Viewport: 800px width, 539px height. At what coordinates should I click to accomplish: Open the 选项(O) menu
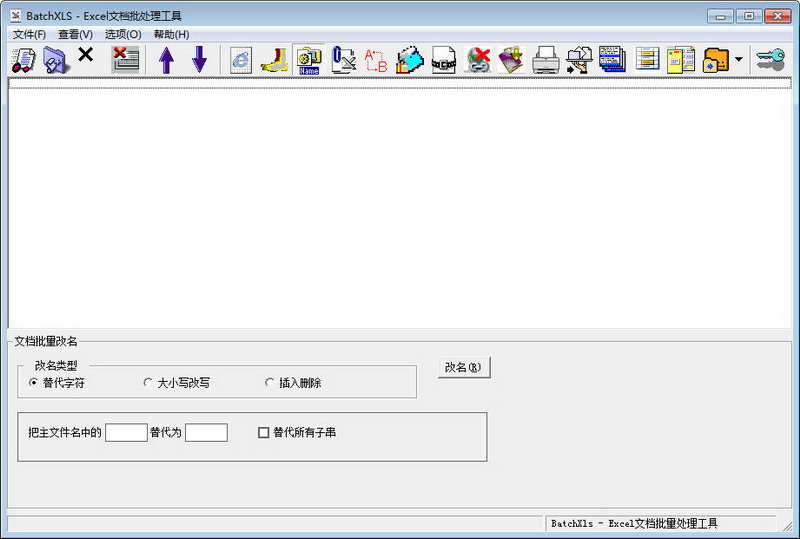(x=122, y=34)
